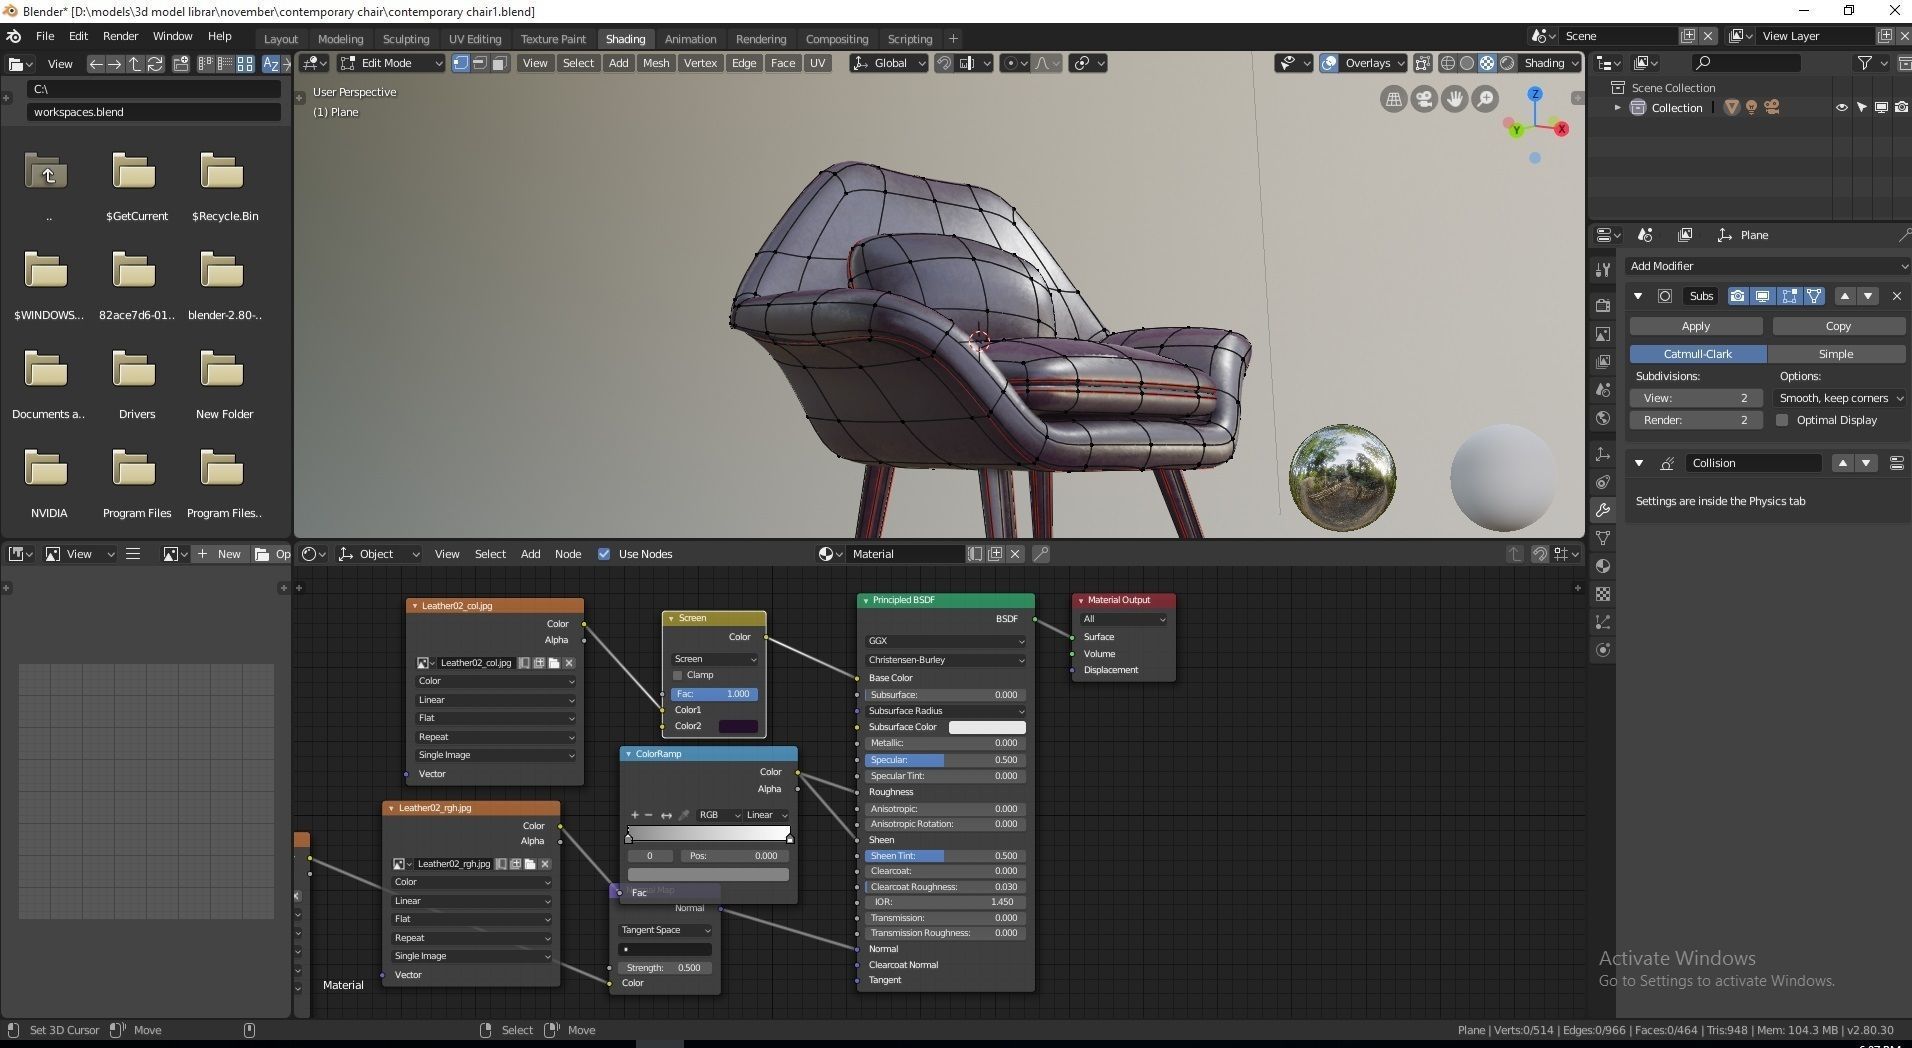The height and width of the screenshot is (1048, 1912).
Task: Open the File menu
Action: [45, 36]
